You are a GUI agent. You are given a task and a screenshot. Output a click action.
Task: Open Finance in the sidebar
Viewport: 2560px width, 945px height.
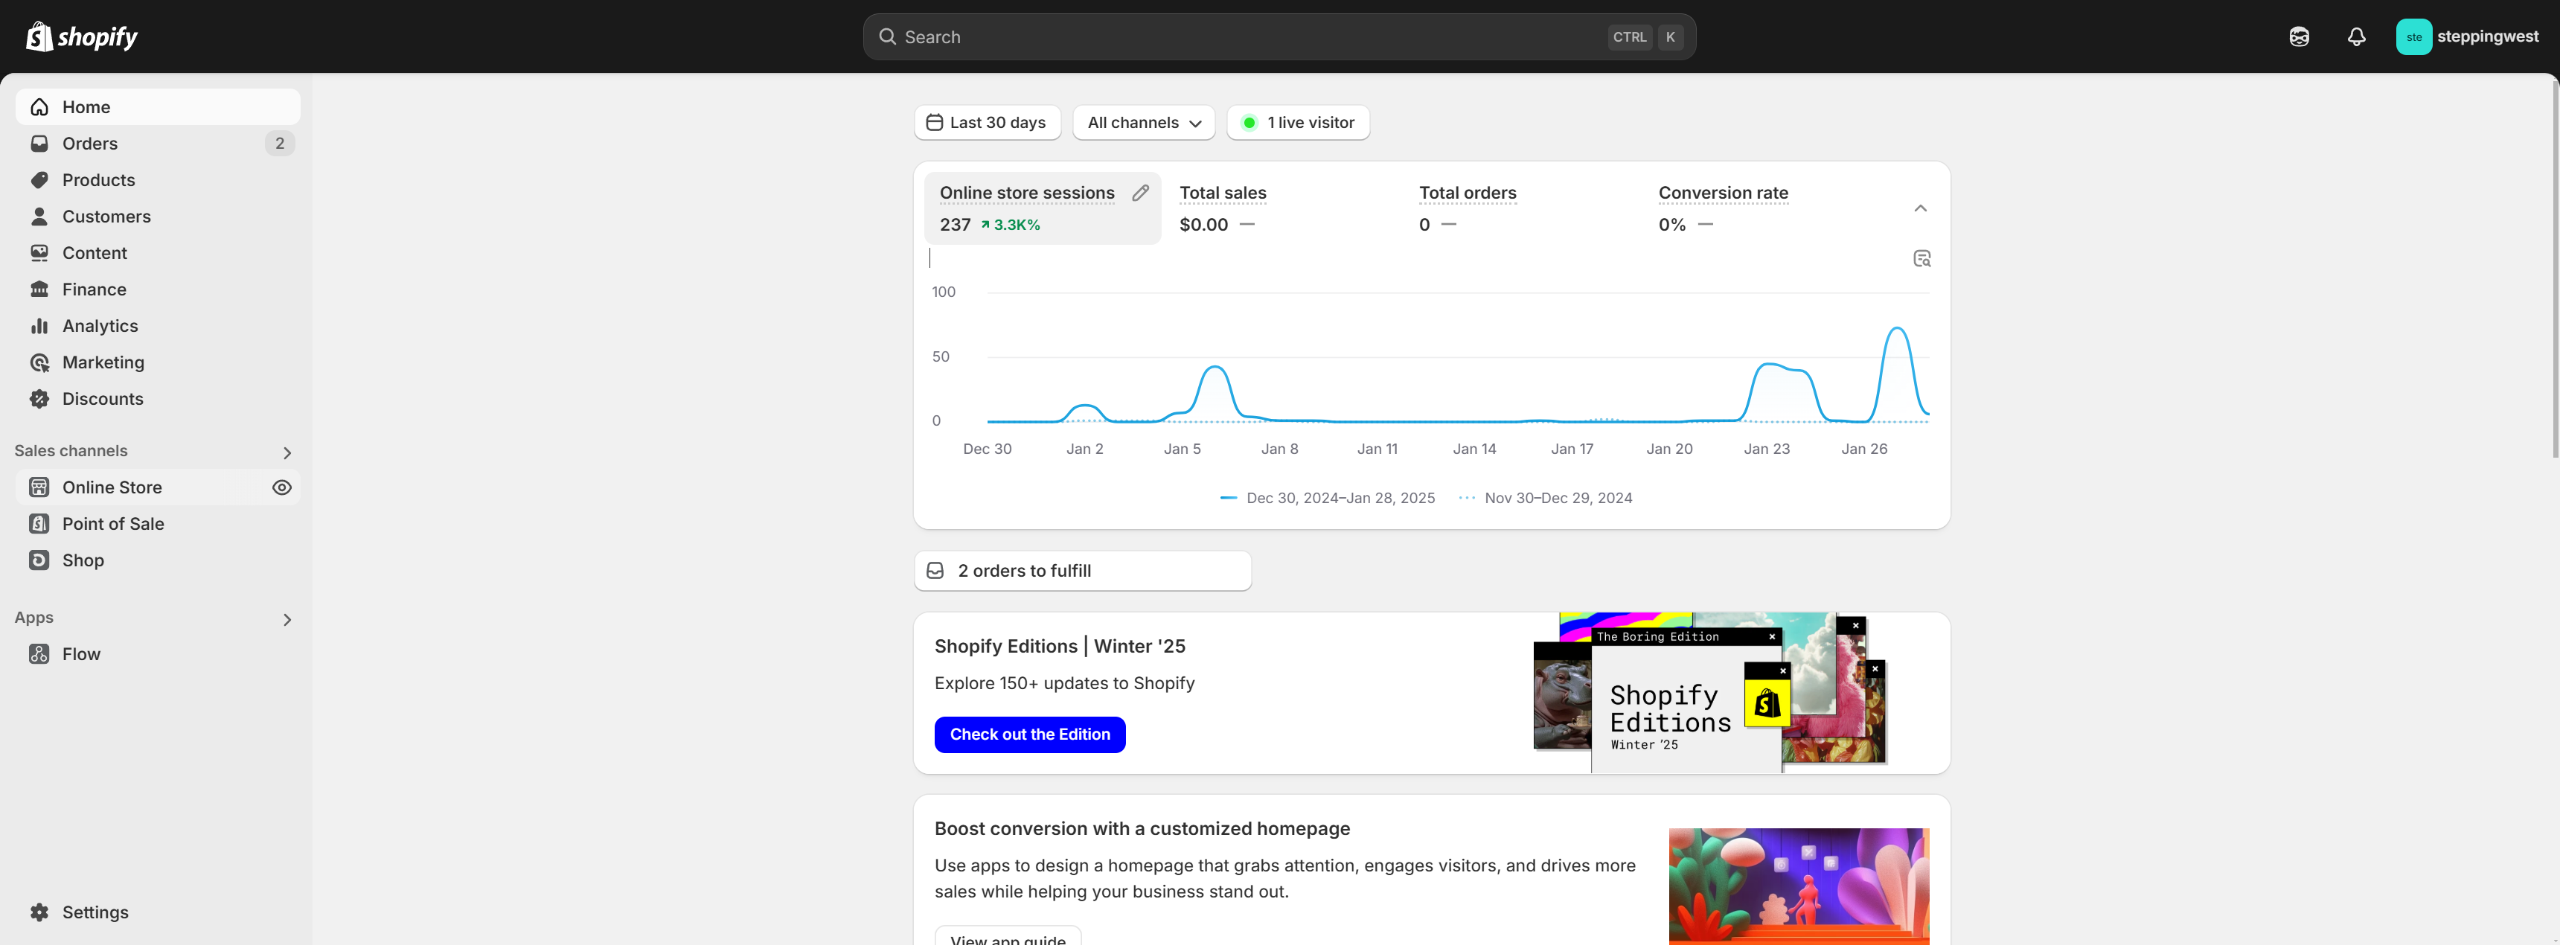[158, 290]
